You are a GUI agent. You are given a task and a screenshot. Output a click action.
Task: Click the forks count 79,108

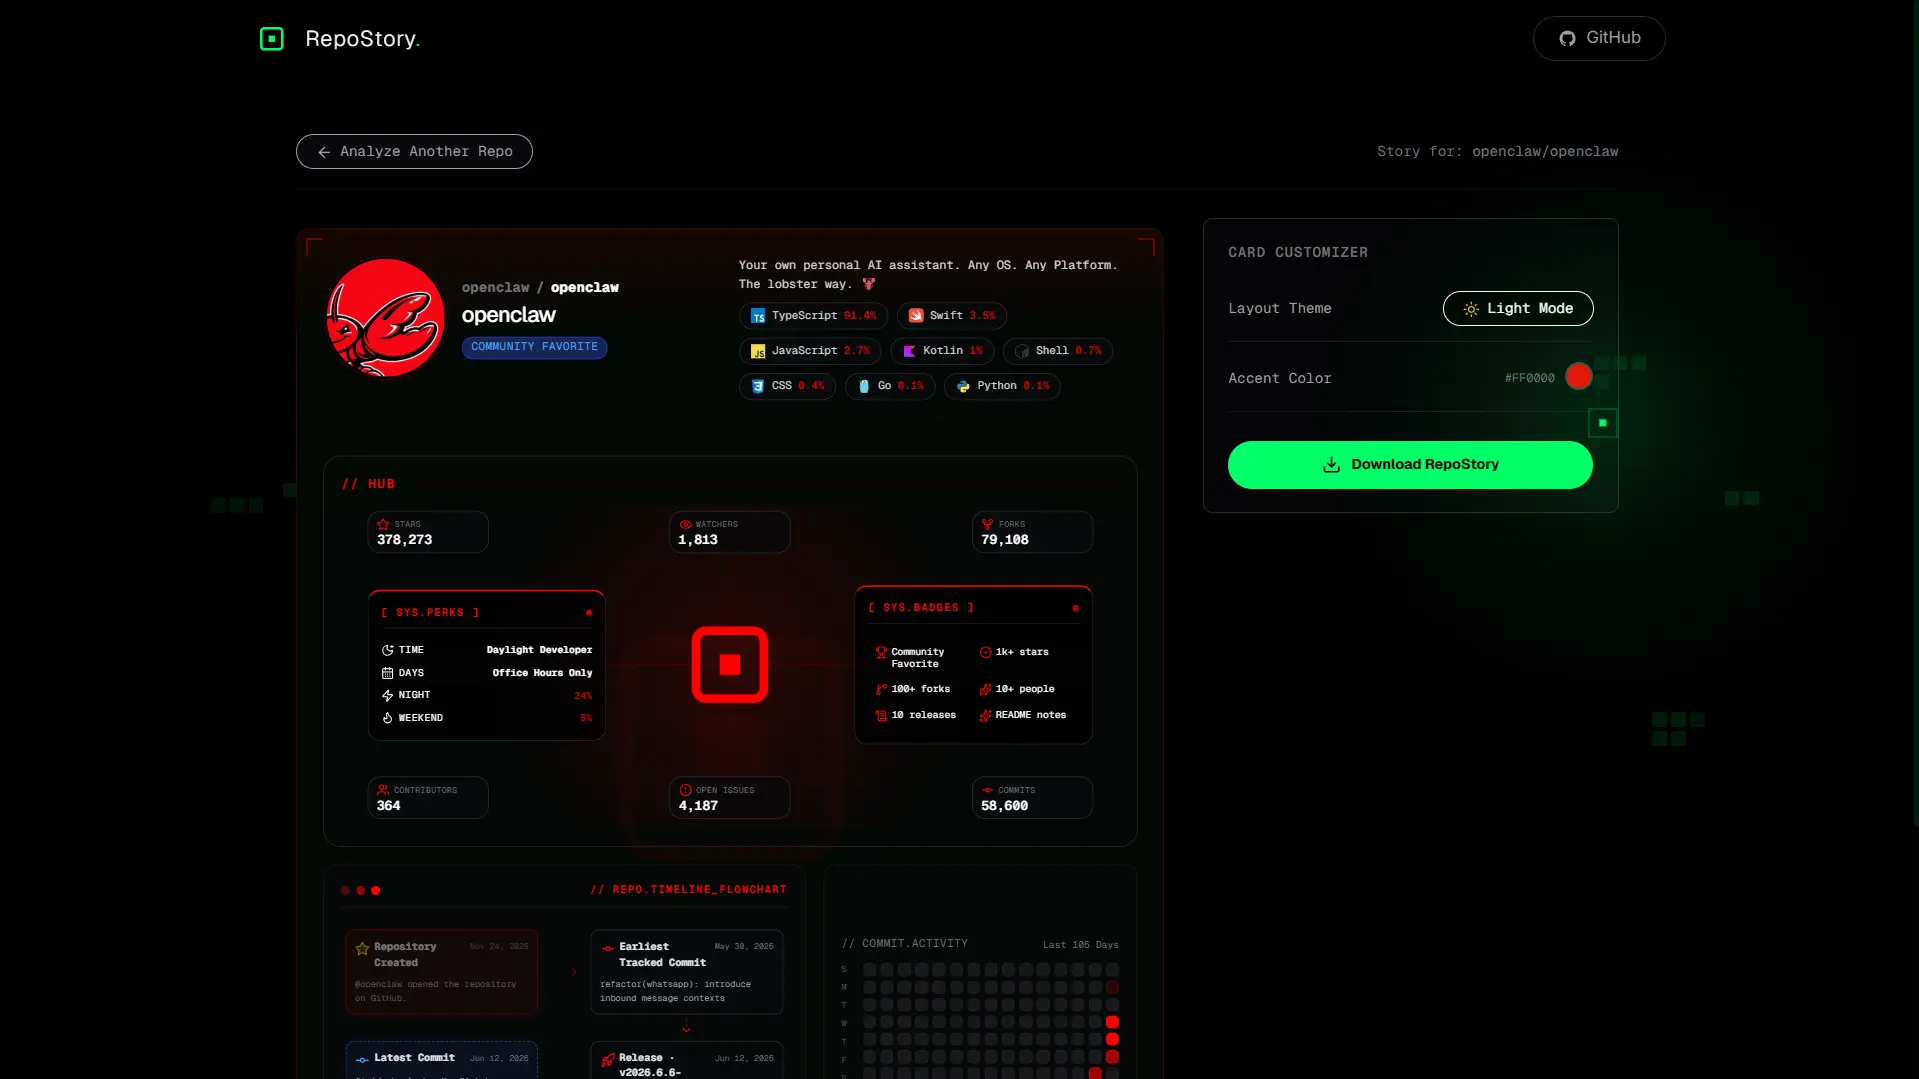[1004, 540]
